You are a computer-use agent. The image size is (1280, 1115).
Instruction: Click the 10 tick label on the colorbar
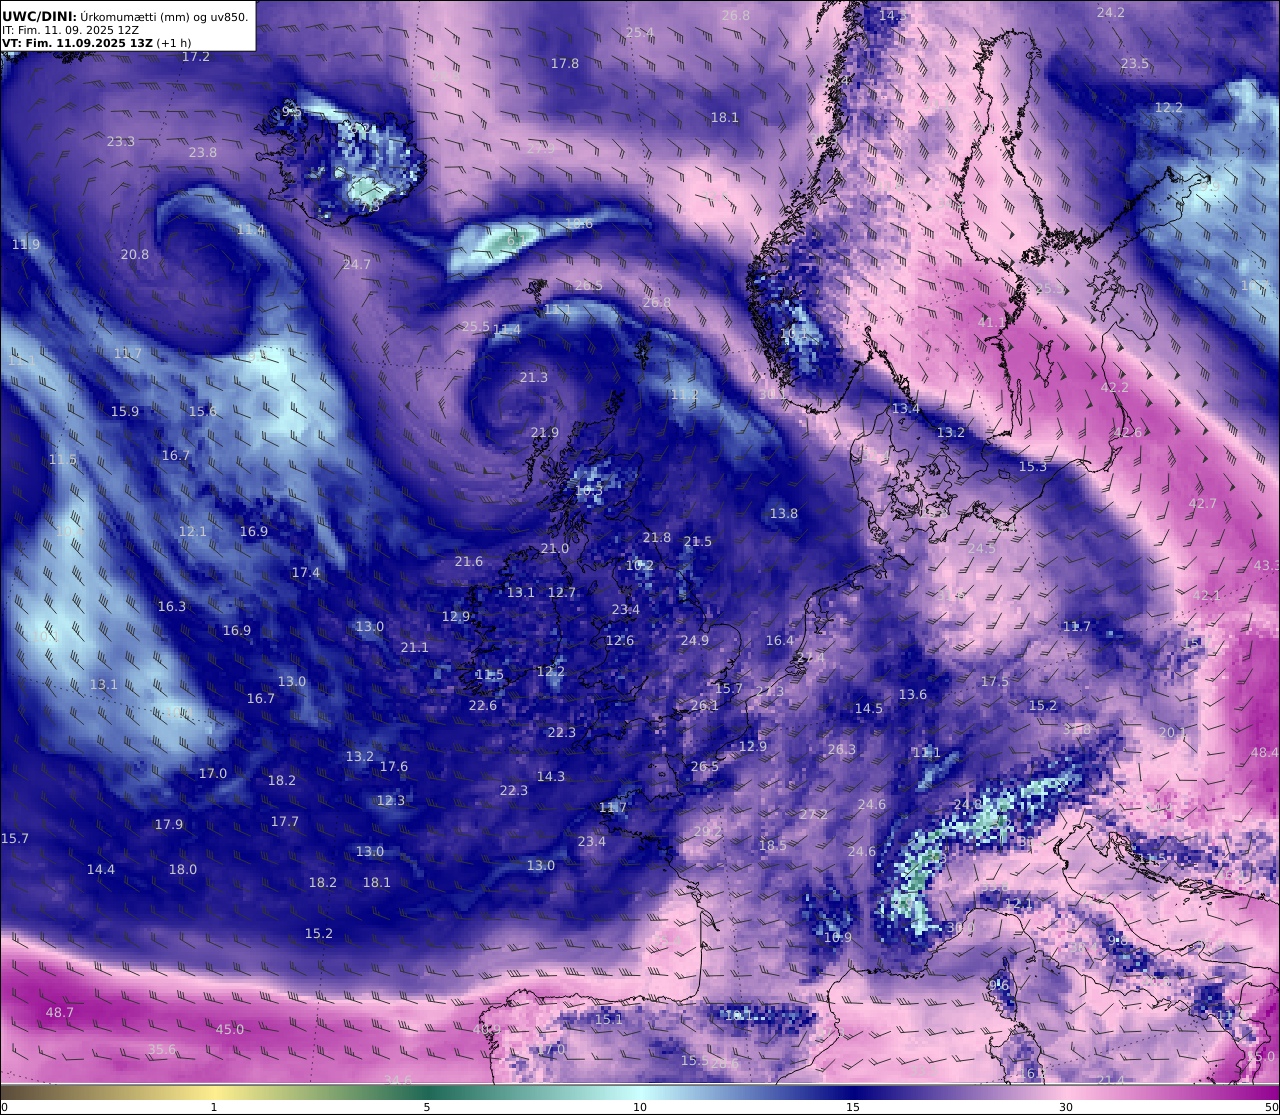click(x=640, y=1107)
